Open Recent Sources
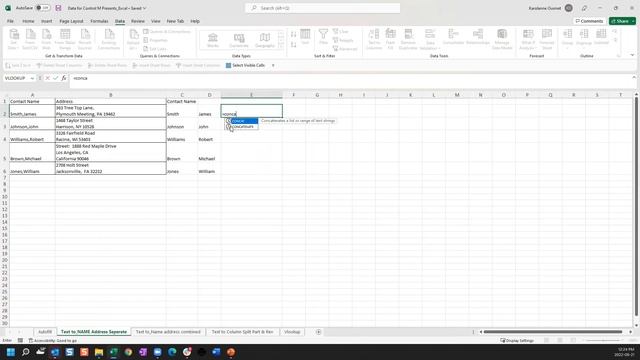The image size is (640, 360). tap(85, 40)
